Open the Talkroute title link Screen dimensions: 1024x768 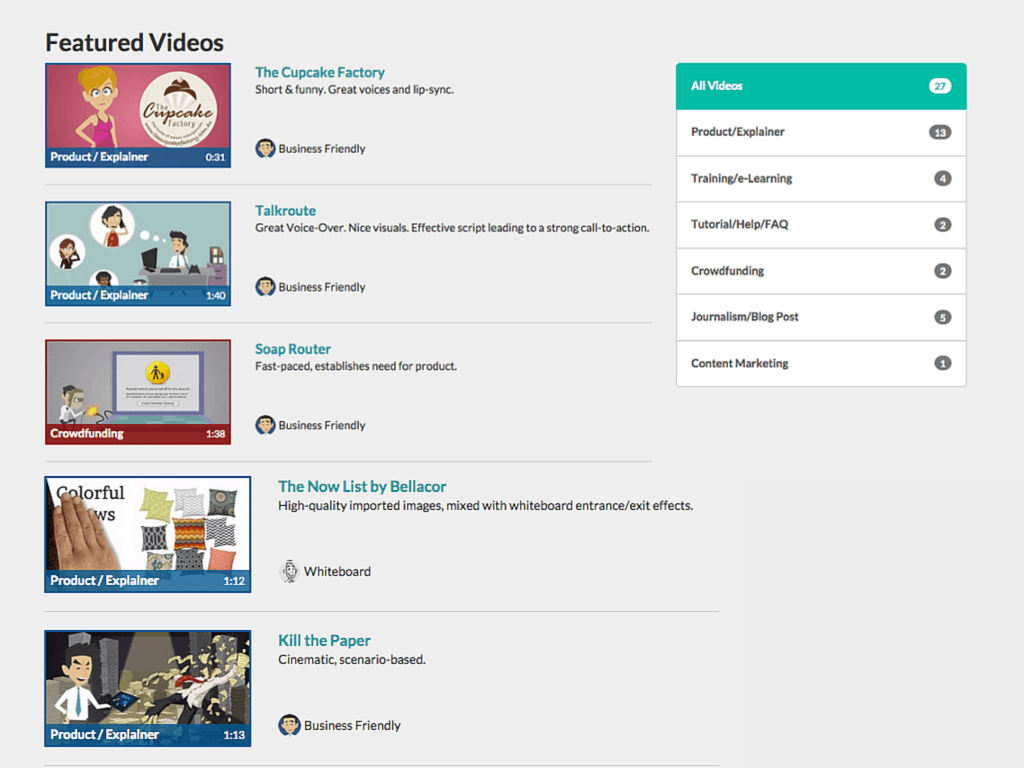(285, 211)
